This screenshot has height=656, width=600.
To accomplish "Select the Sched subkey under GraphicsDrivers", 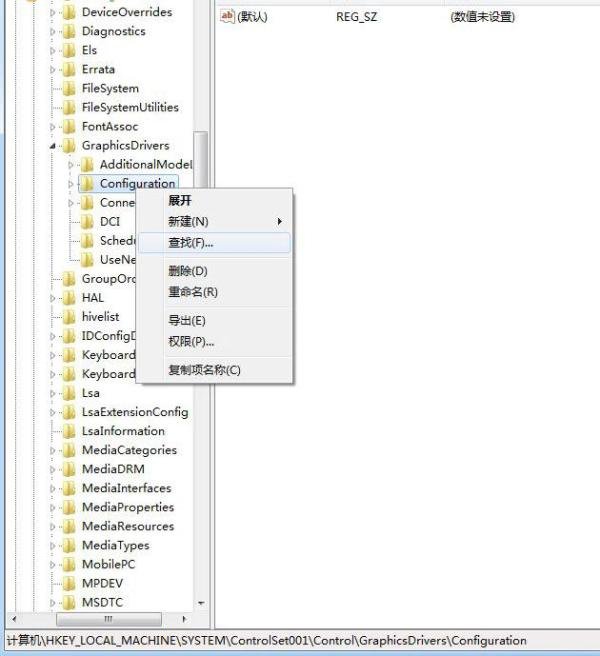I will 118,241.
